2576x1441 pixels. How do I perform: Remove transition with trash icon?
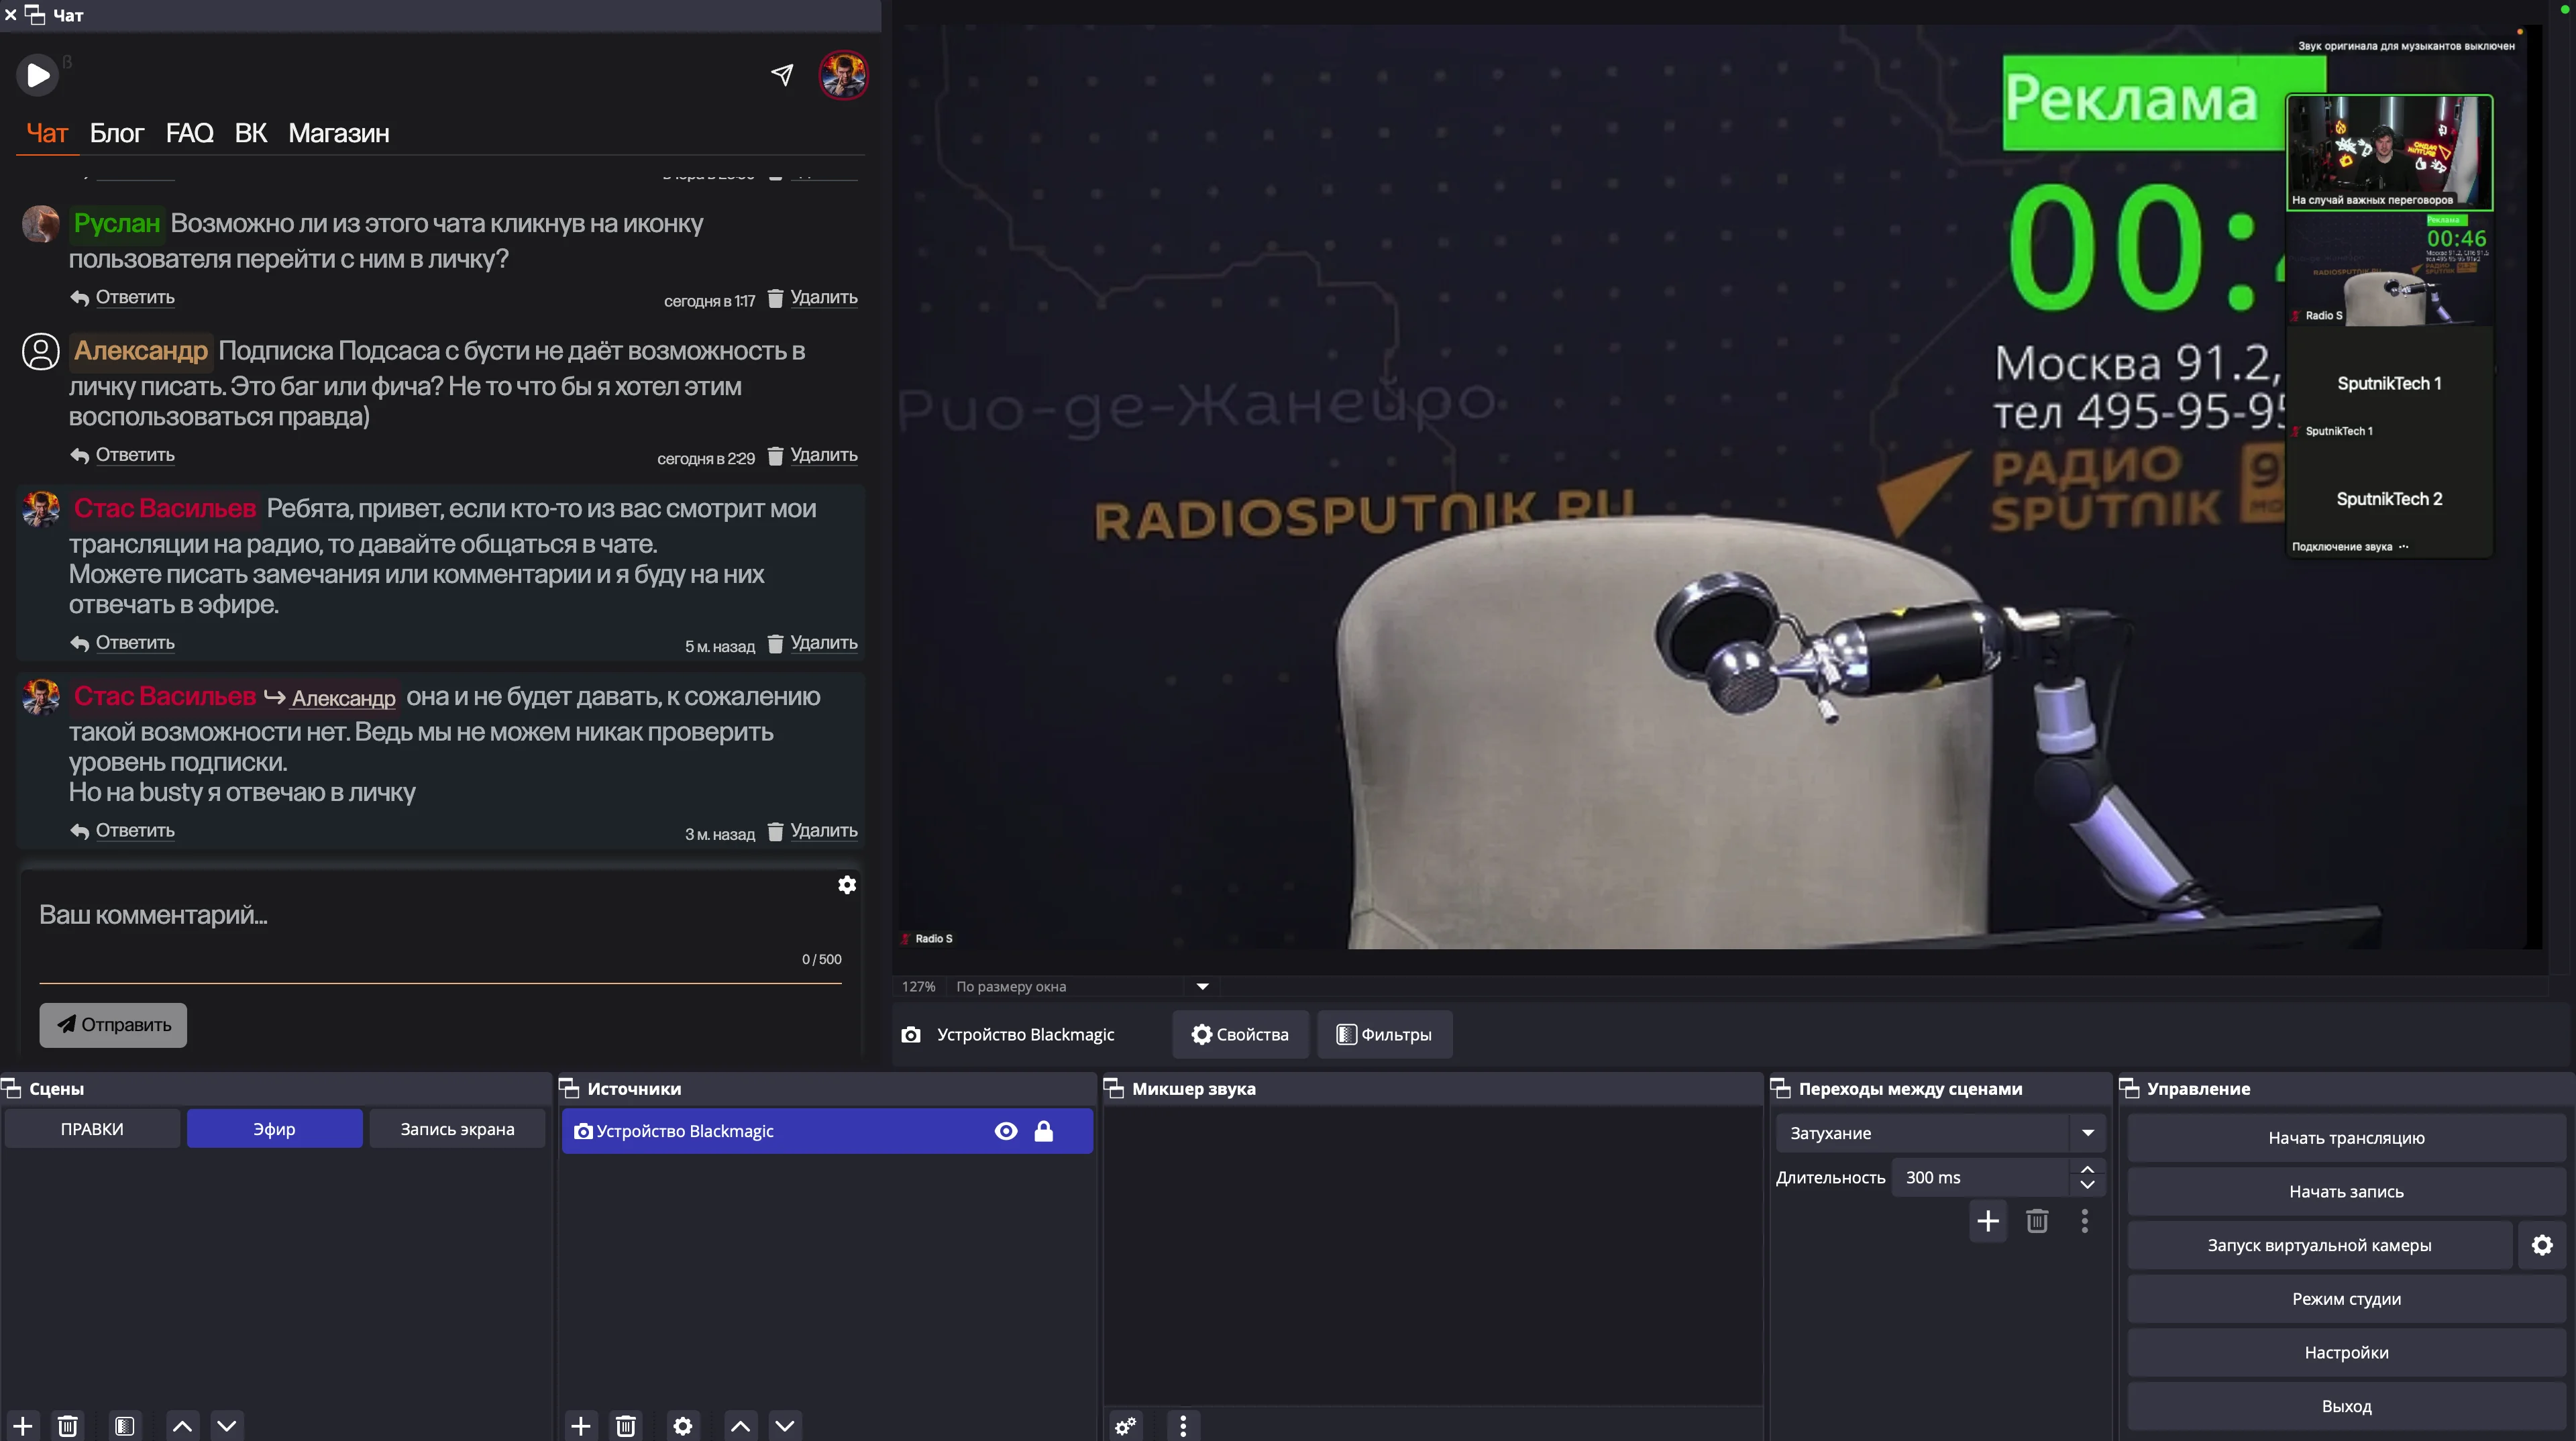click(x=2037, y=1221)
